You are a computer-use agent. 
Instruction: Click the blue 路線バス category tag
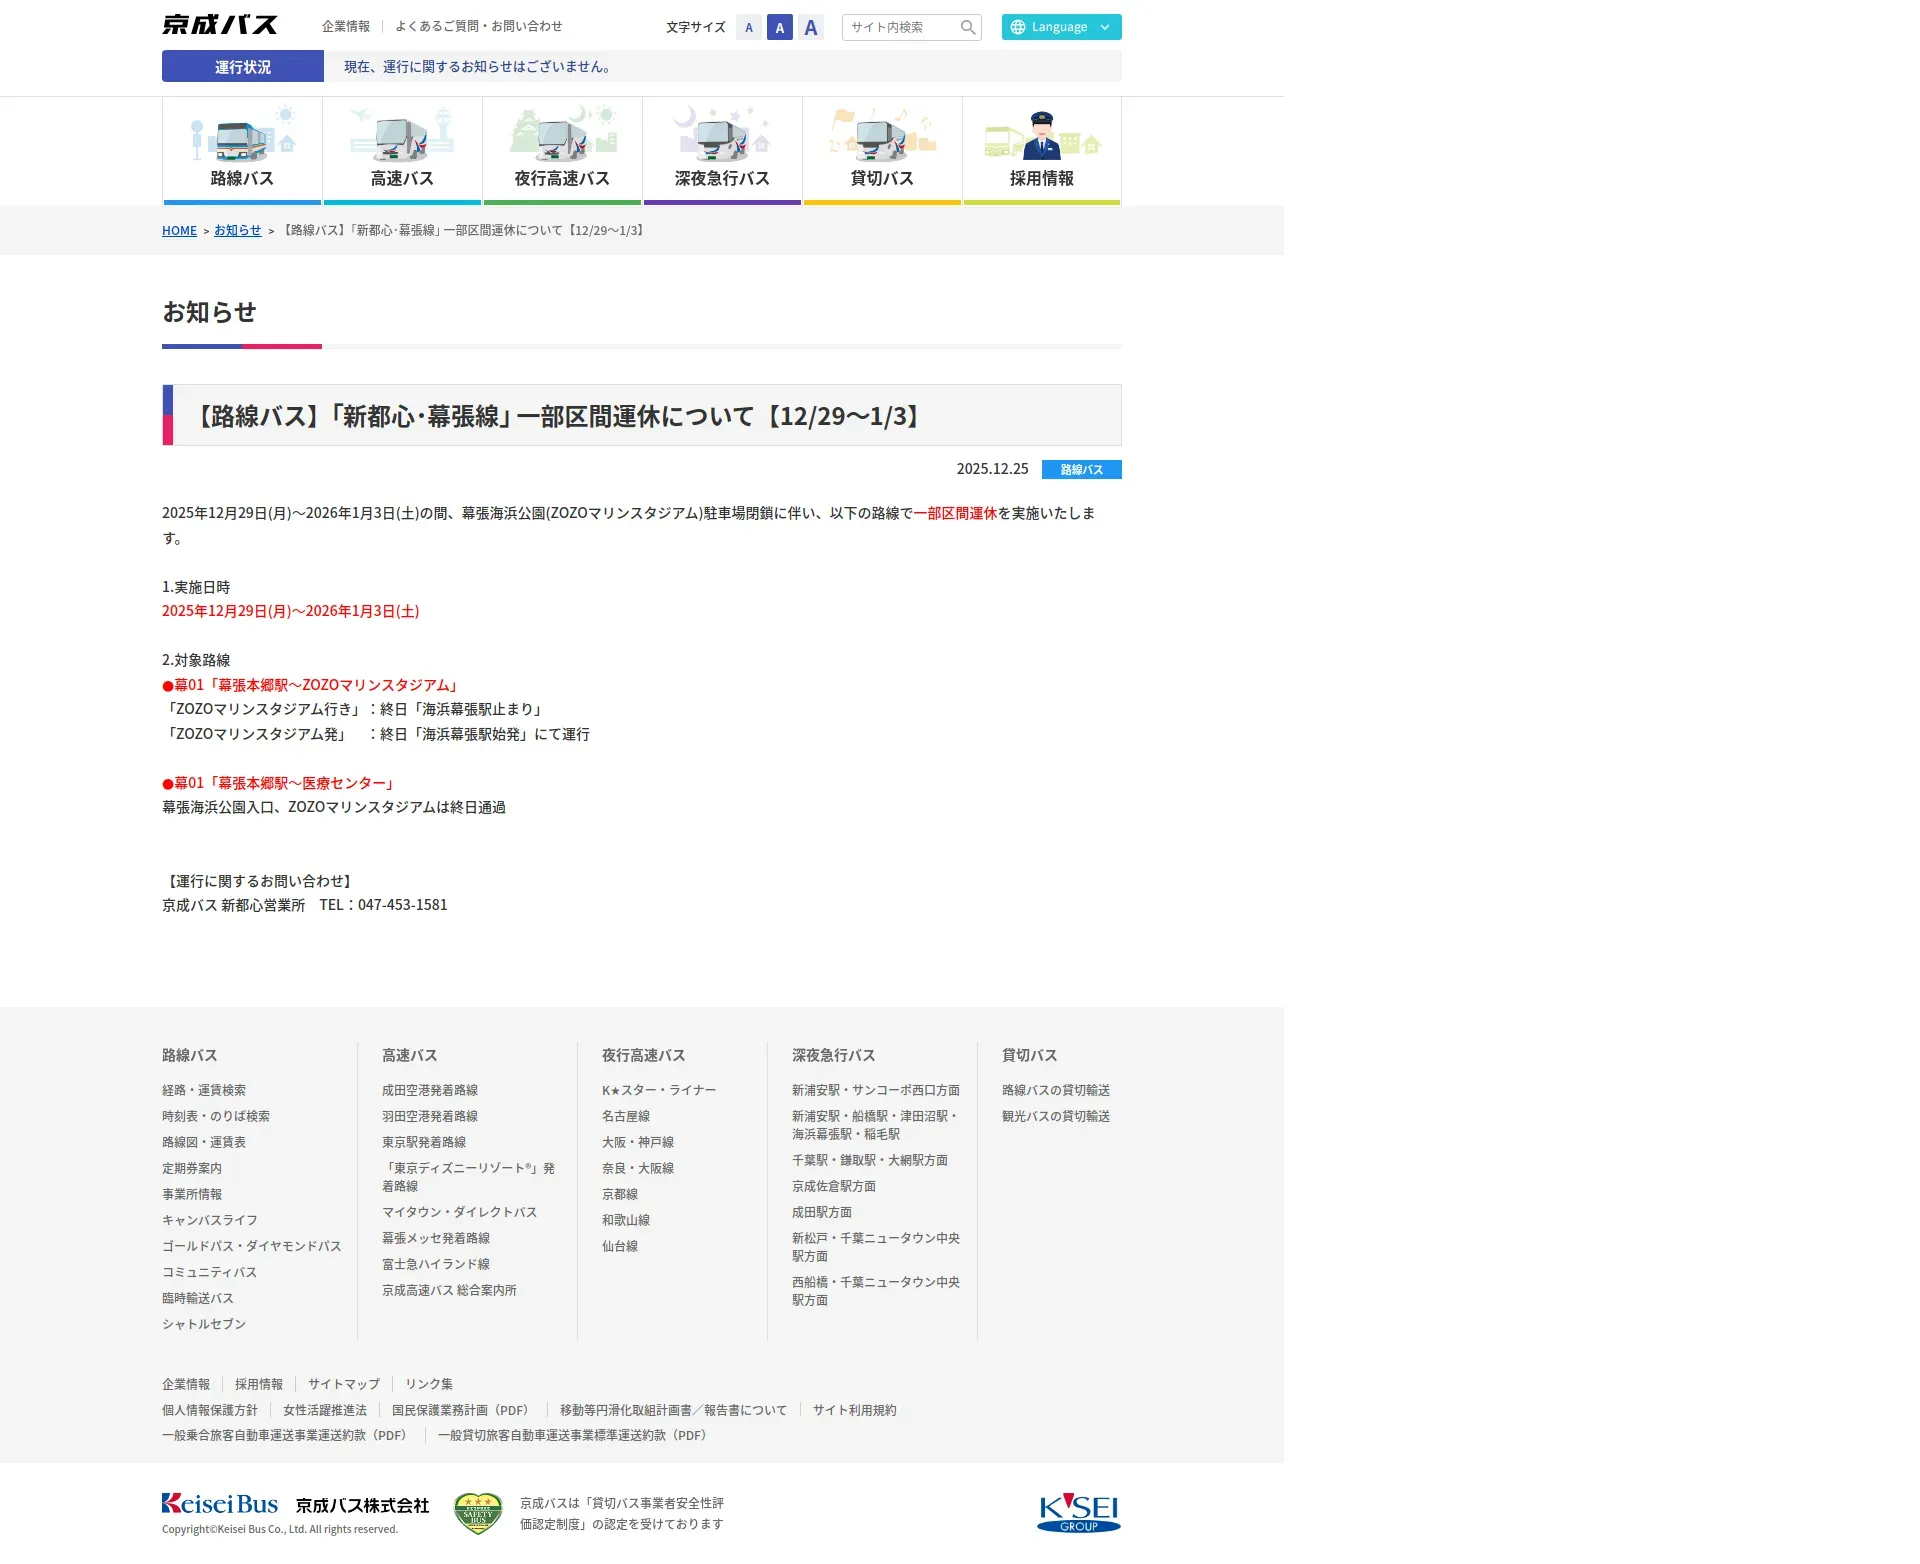click(x=1081, y=470)
